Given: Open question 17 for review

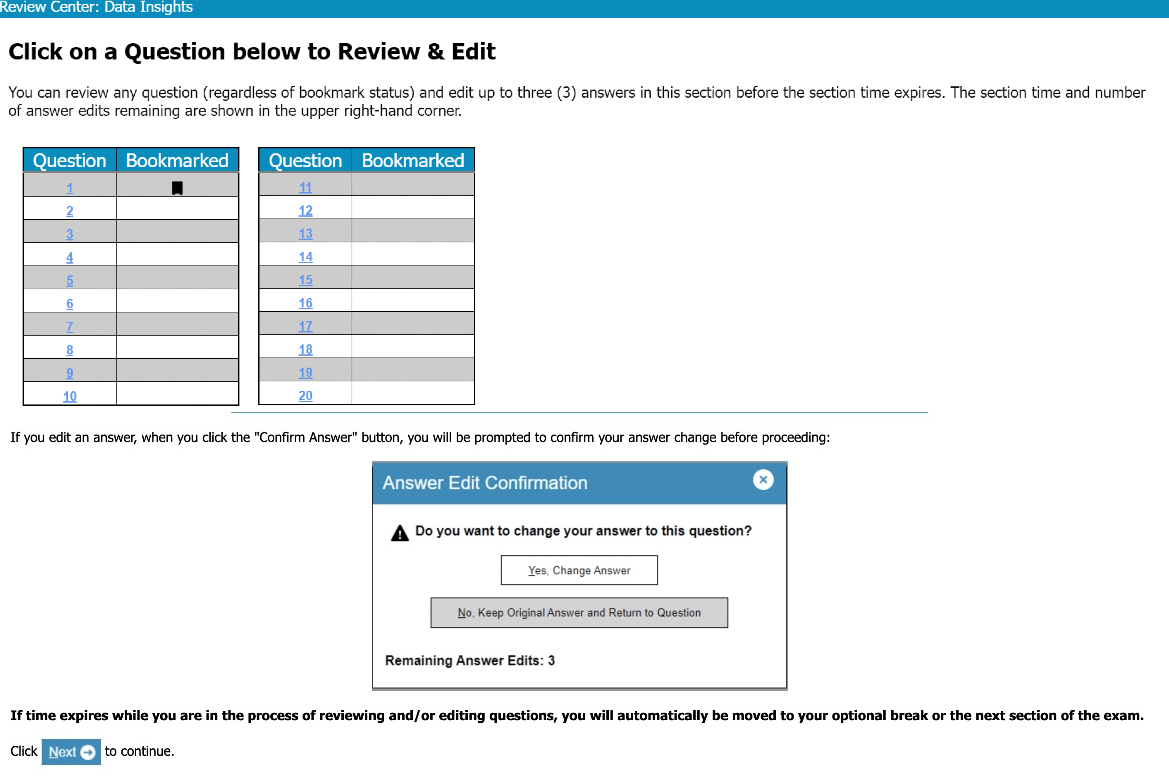Looking at the screenshot, I should 305,326.
